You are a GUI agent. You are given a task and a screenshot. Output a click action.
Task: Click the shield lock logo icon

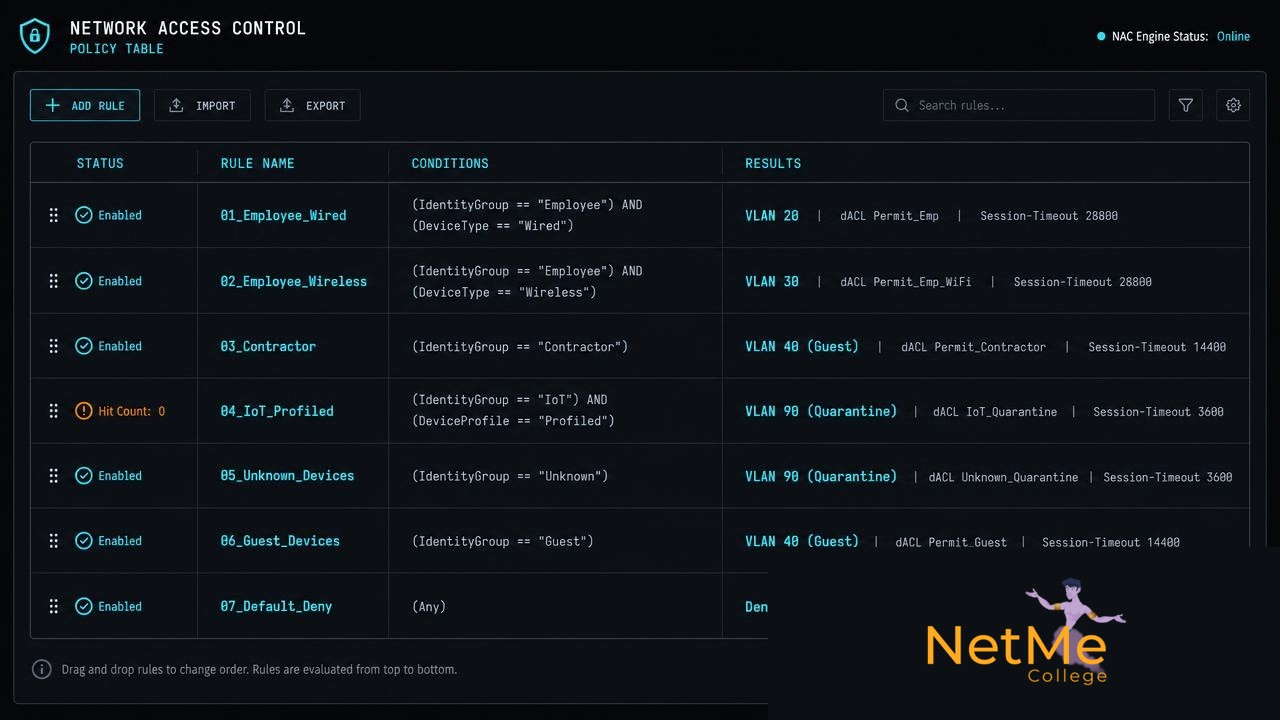[35, 36]
